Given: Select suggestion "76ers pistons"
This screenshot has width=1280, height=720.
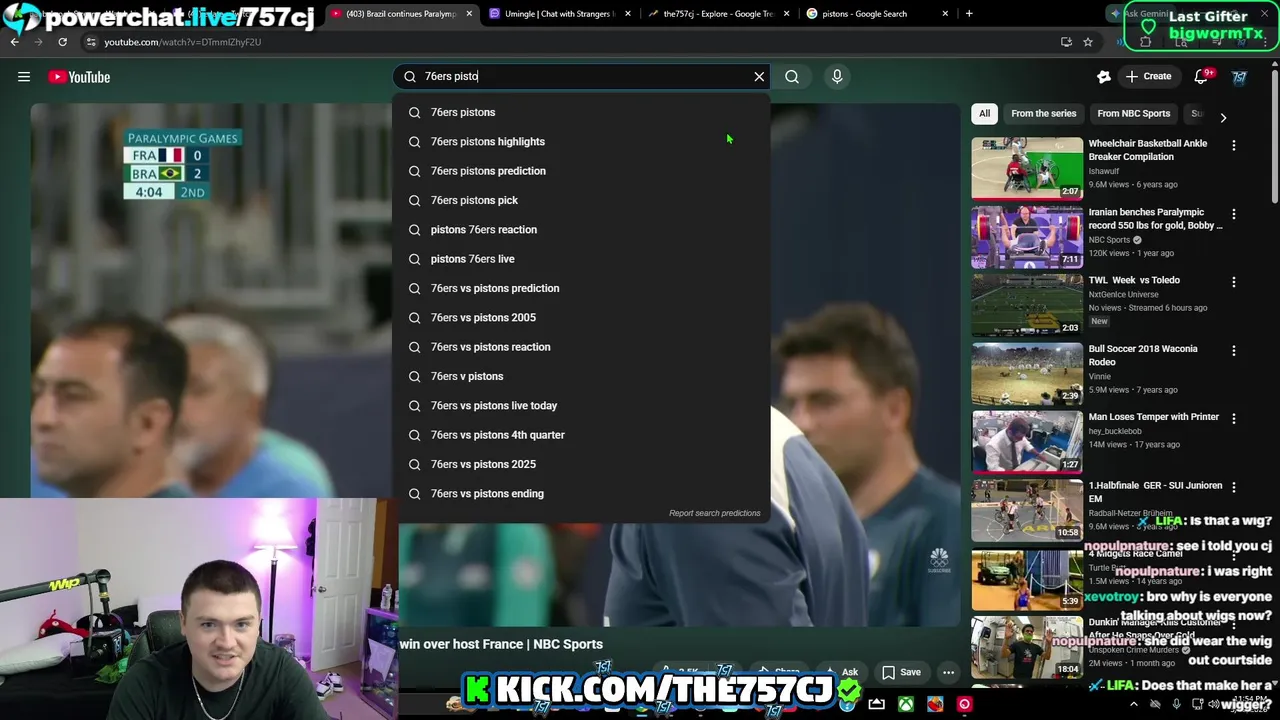Looking at the screenshot, I should pos(582,112).
